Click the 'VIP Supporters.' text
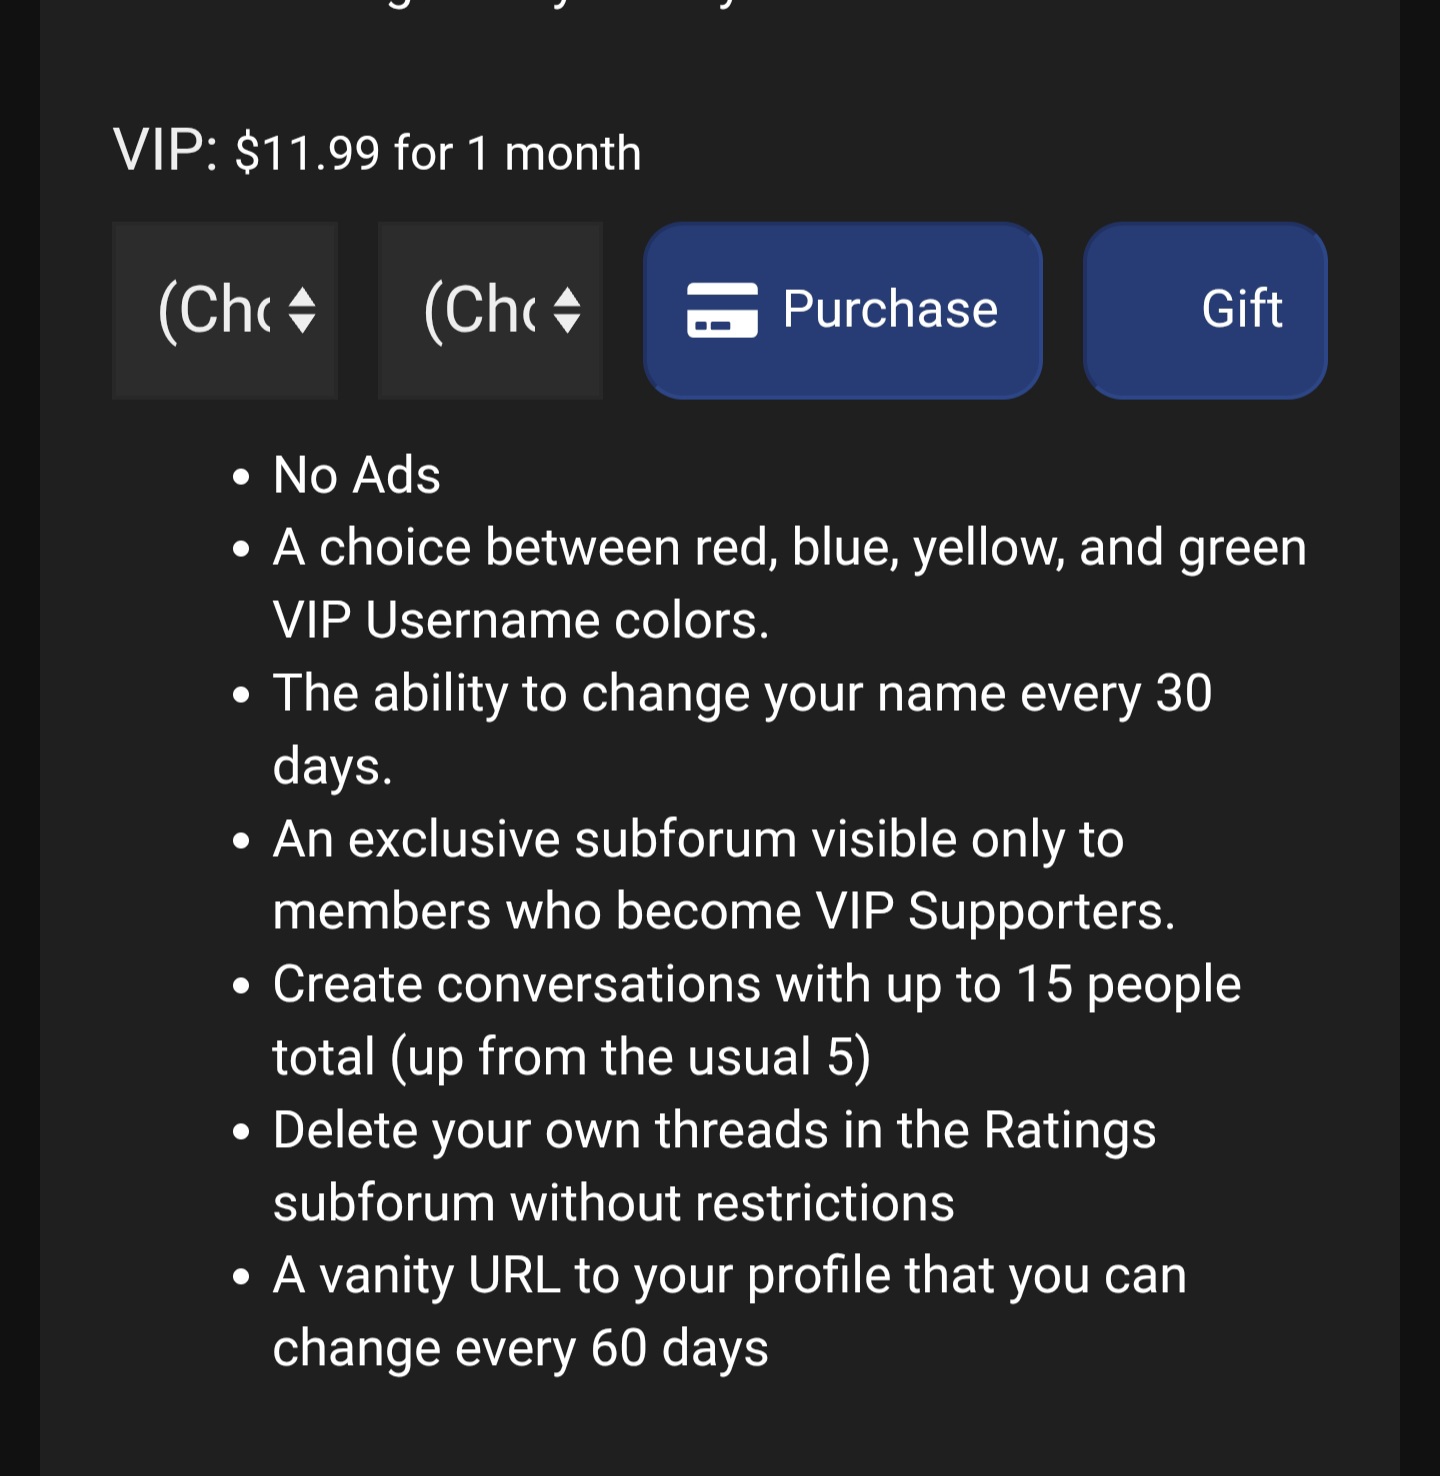The width and height of the screenshot is (1440, 1476). pyautogui.click(x=994, y=912)
